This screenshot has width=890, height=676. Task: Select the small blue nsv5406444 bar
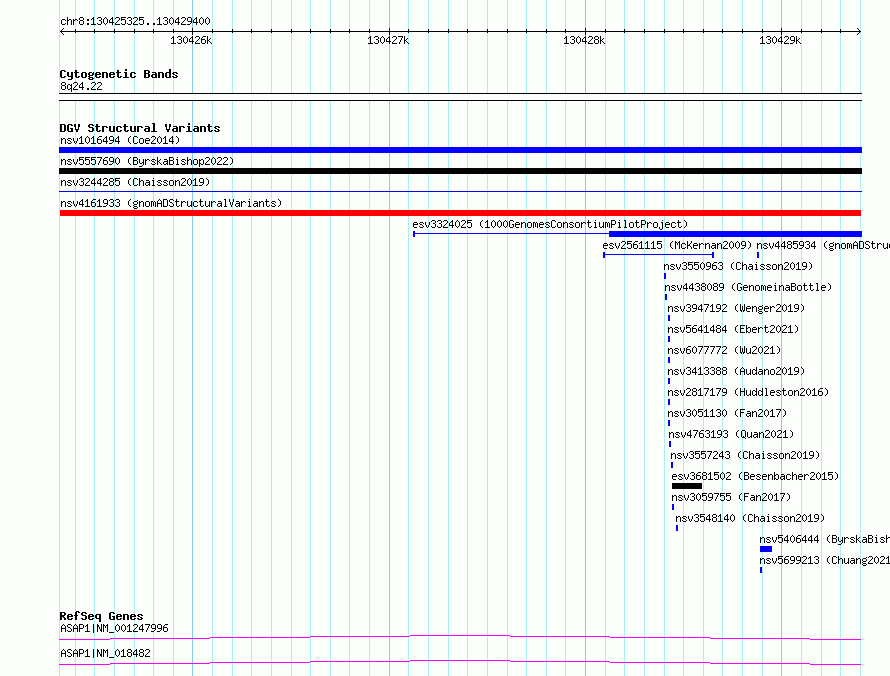tap(766, 549)
